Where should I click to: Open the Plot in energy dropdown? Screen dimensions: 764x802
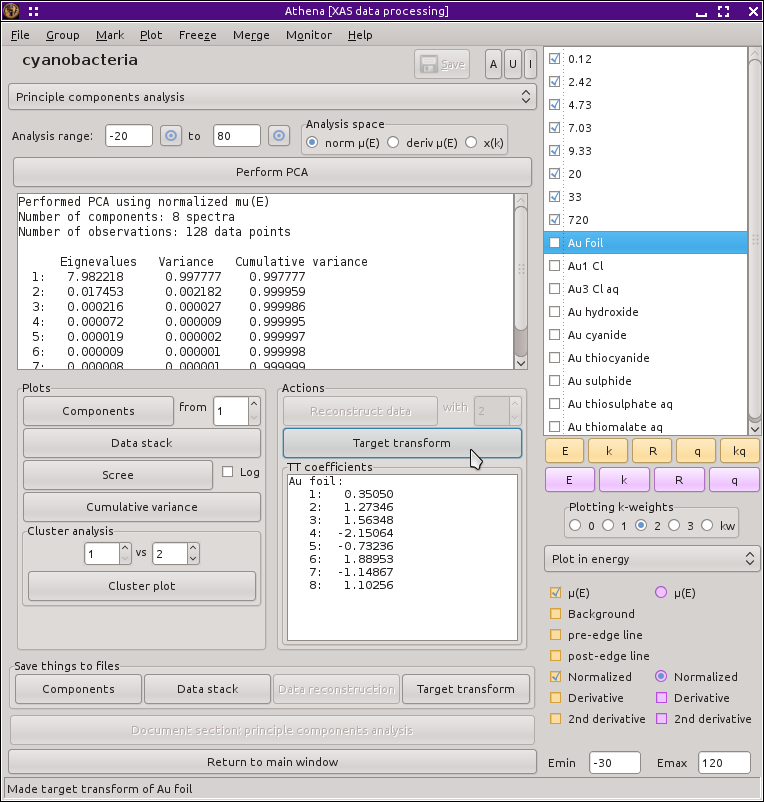[652, 559]
